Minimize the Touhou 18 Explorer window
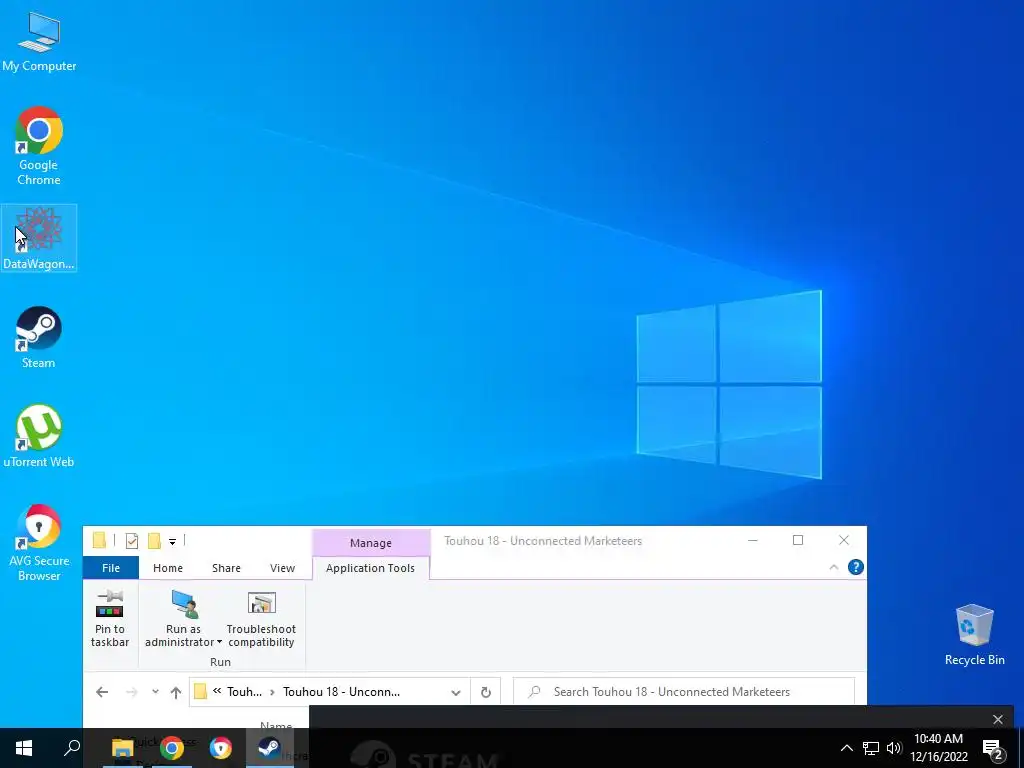This screenshot has height=768, width=1024. point(752,540)
